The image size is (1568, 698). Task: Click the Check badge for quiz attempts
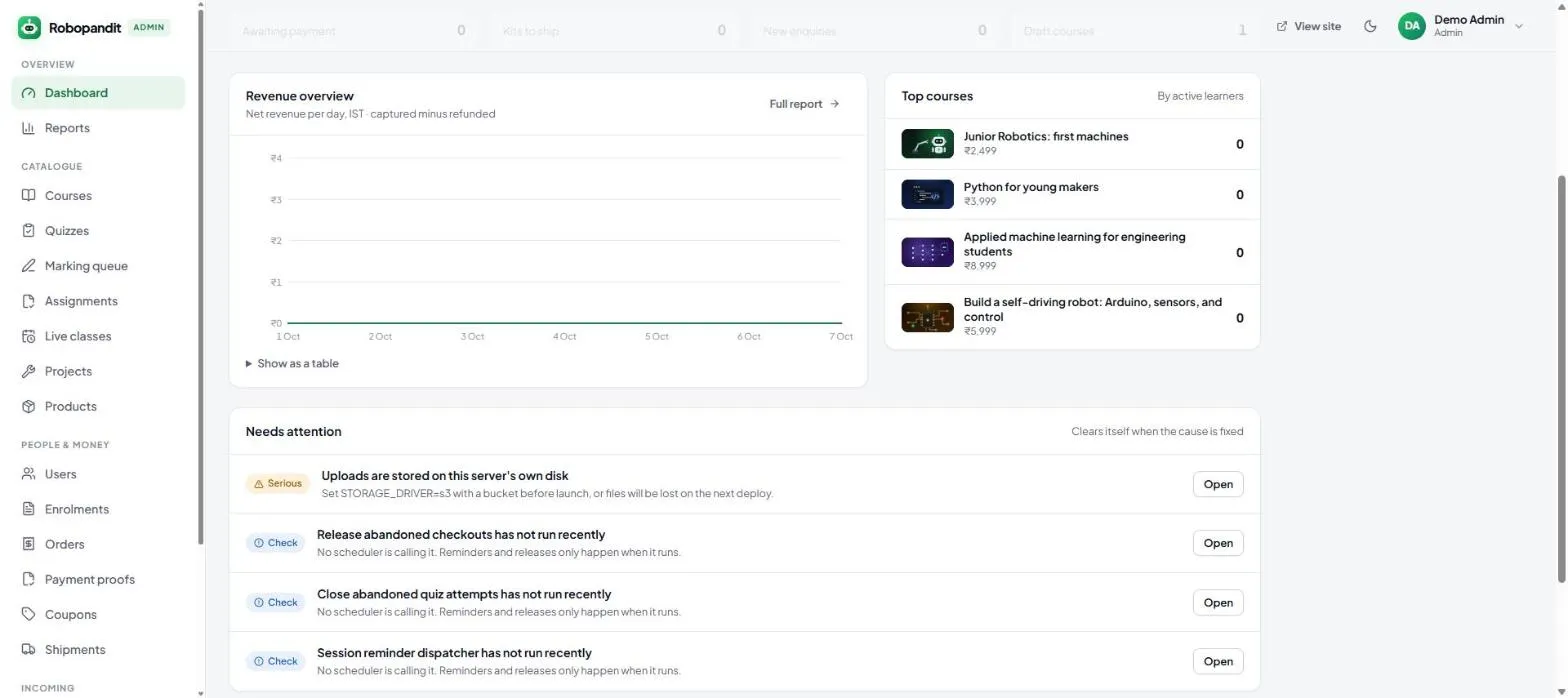[275, 602]
